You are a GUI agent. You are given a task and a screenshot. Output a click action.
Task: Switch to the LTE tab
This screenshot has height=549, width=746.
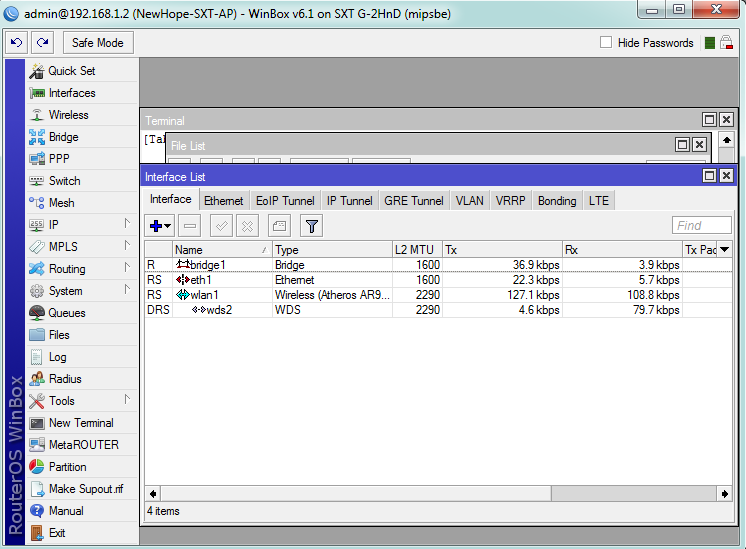pos(599,201)
